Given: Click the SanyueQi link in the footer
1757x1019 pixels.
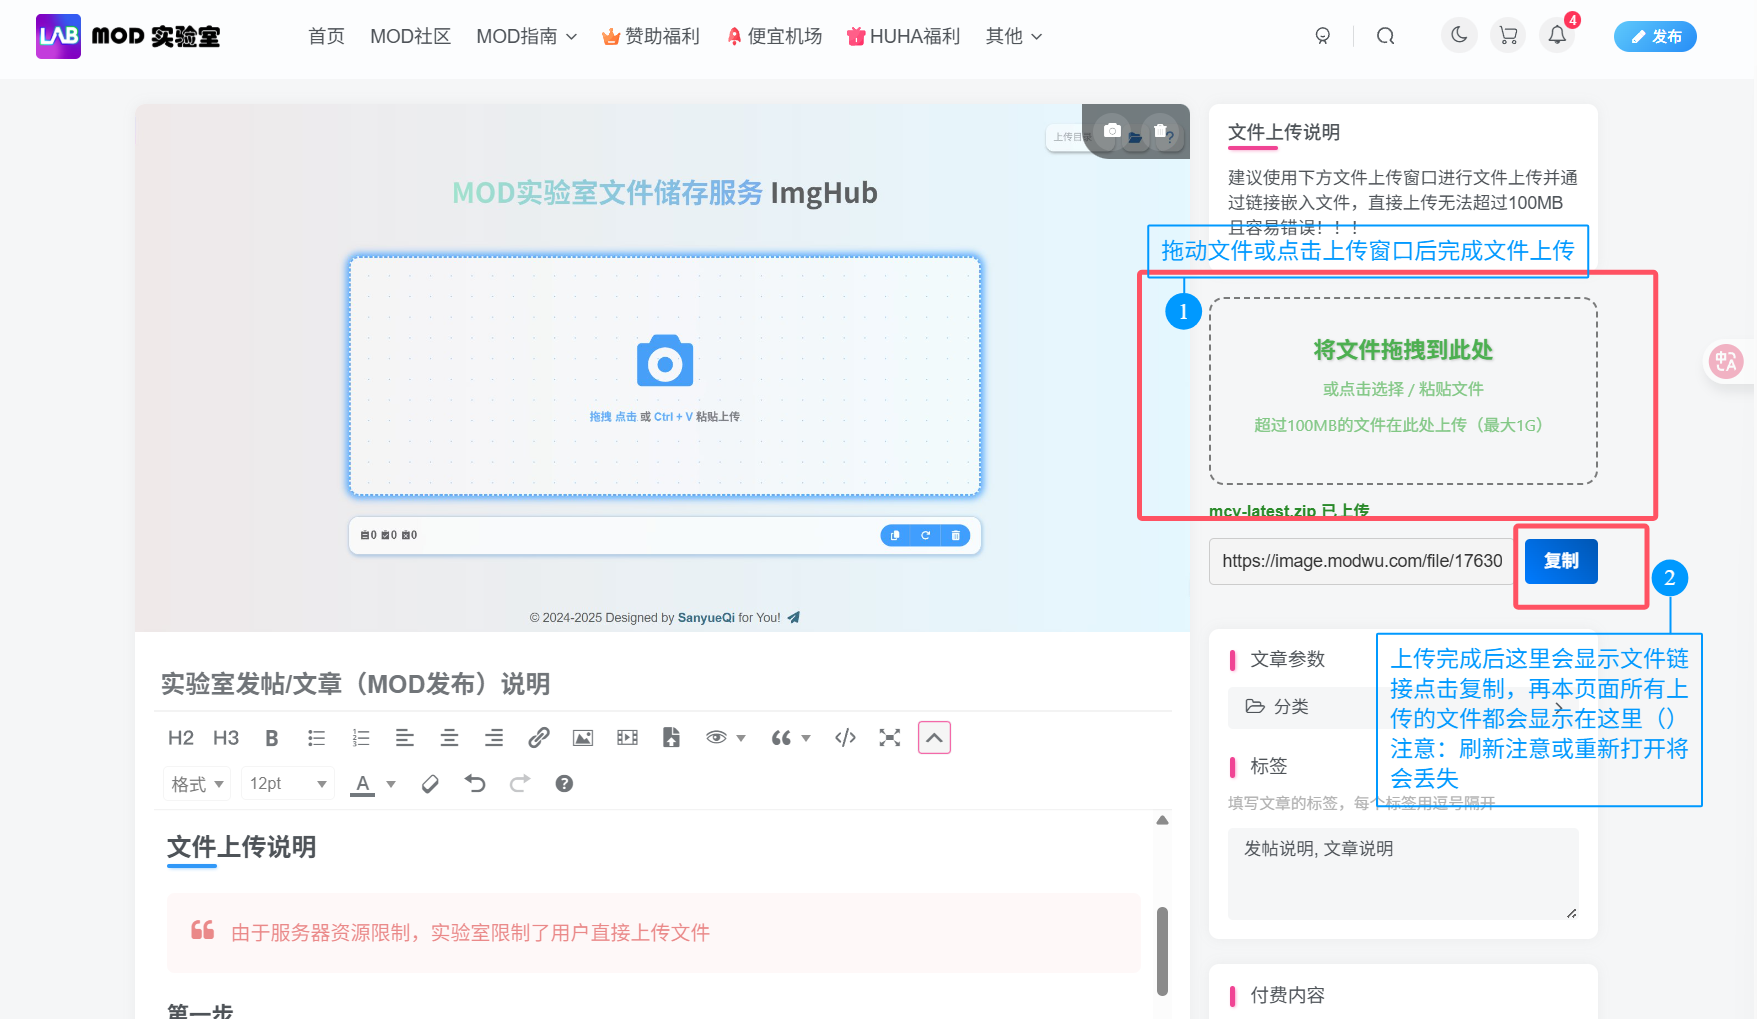Looking at the screenshot, I should click(705, 617).
